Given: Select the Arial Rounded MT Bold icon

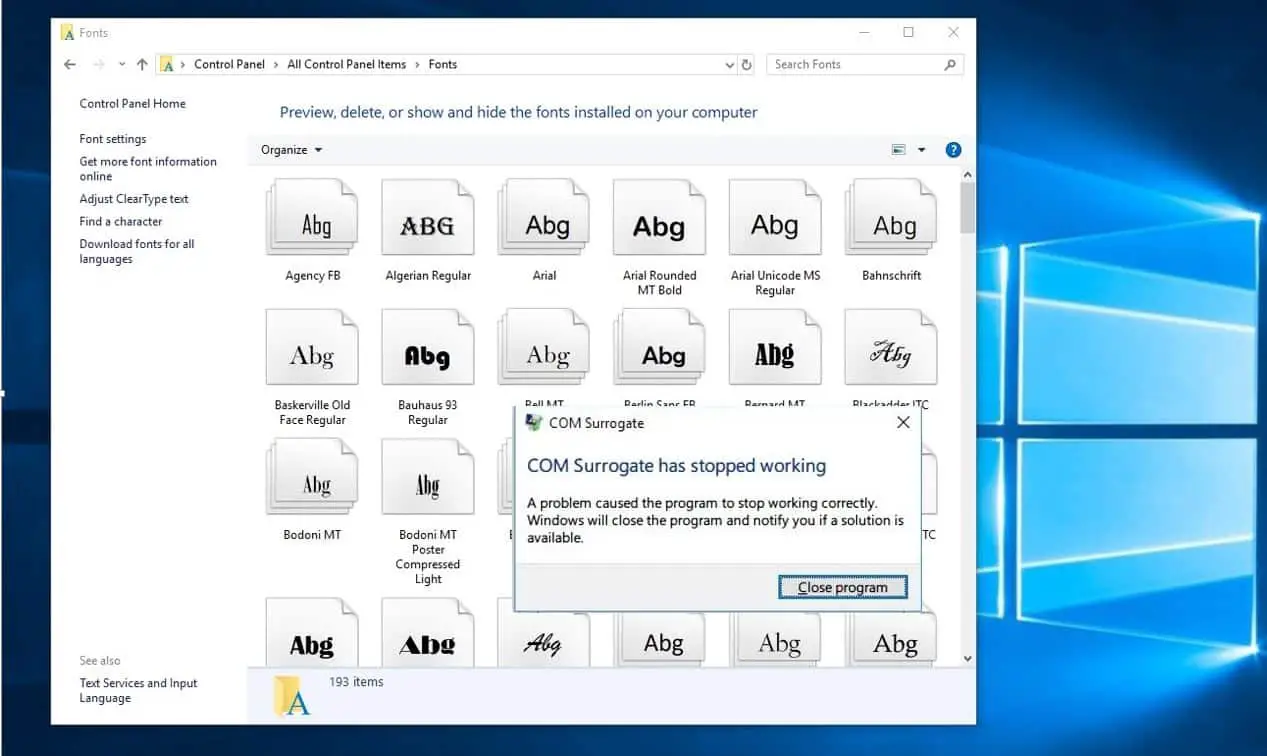Looking at the screenshot, I should coord(659,217).
